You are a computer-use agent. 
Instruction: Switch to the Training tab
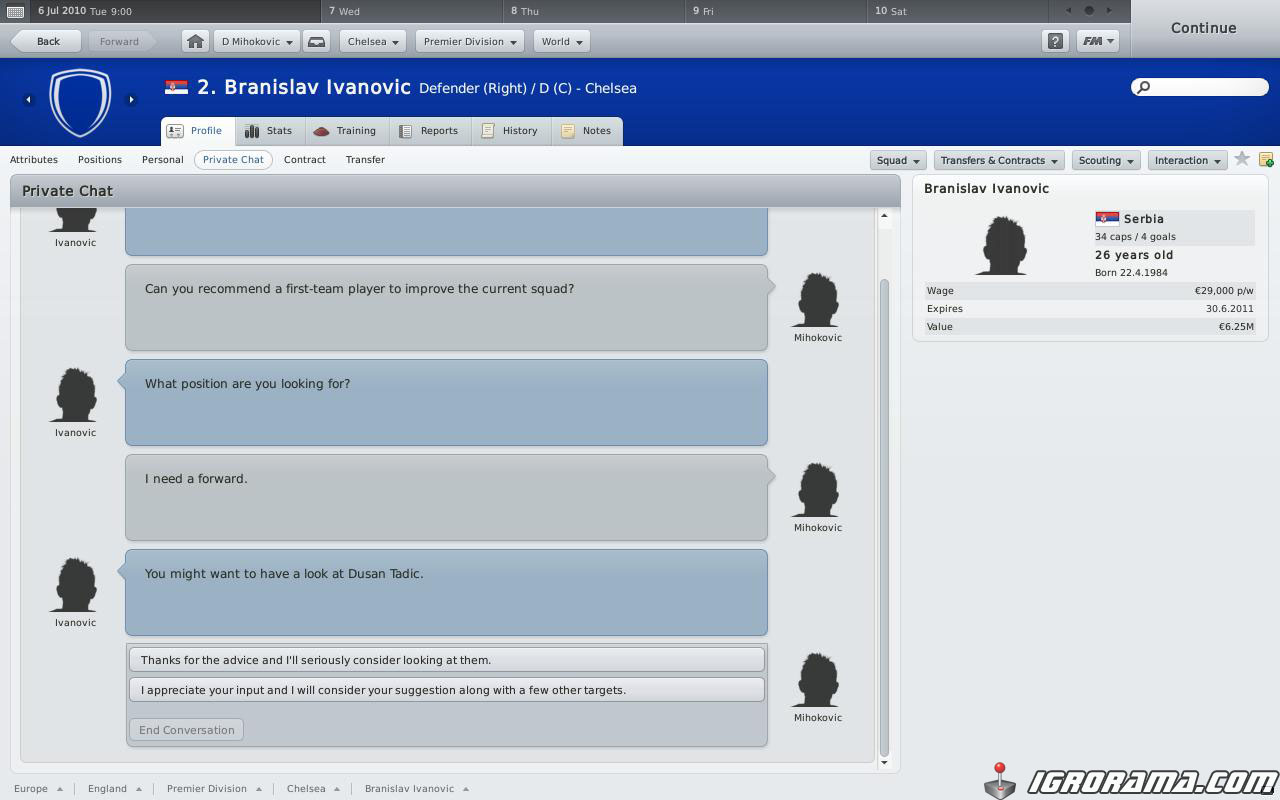[345, 131]
